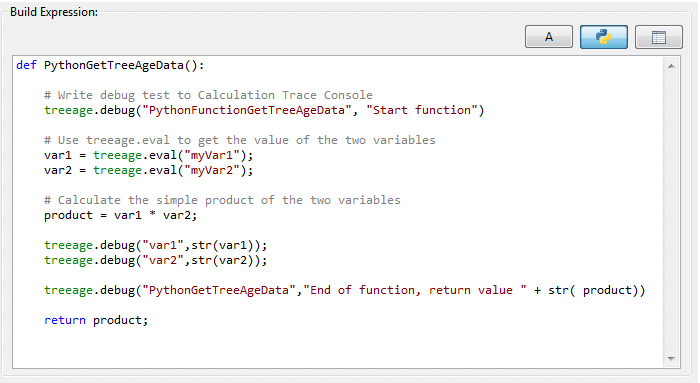700x383 pixels.
Task: Click the "myVar1" string literal
Action: pos(212,155)
